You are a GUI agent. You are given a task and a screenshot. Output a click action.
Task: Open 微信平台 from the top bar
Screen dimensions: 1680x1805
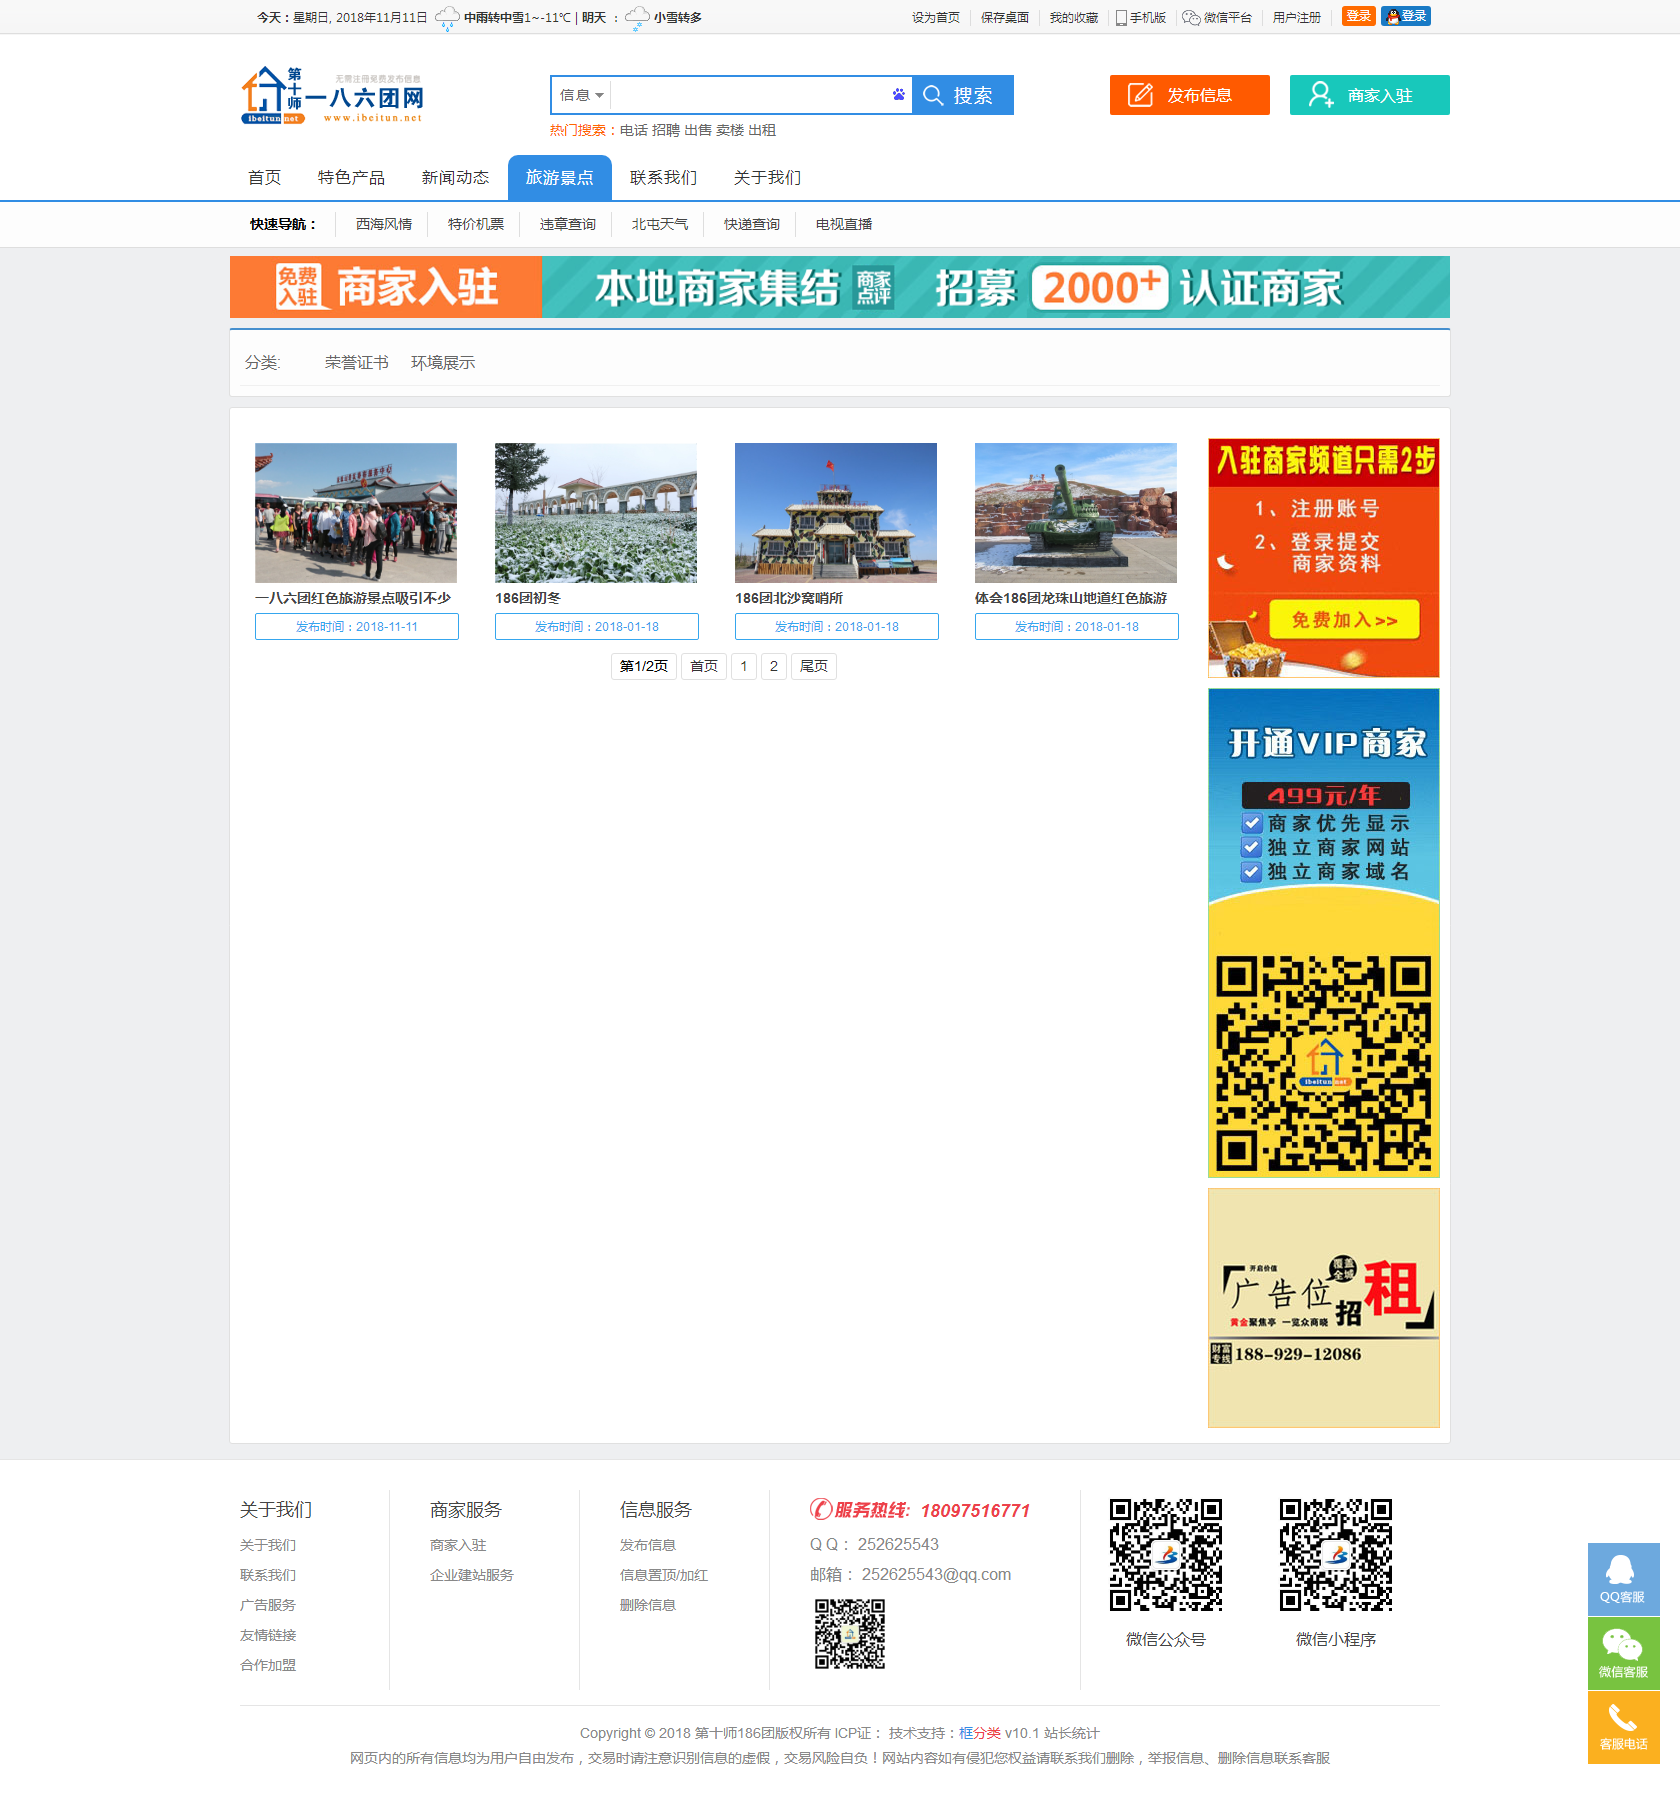click(x=1217, y=18)
